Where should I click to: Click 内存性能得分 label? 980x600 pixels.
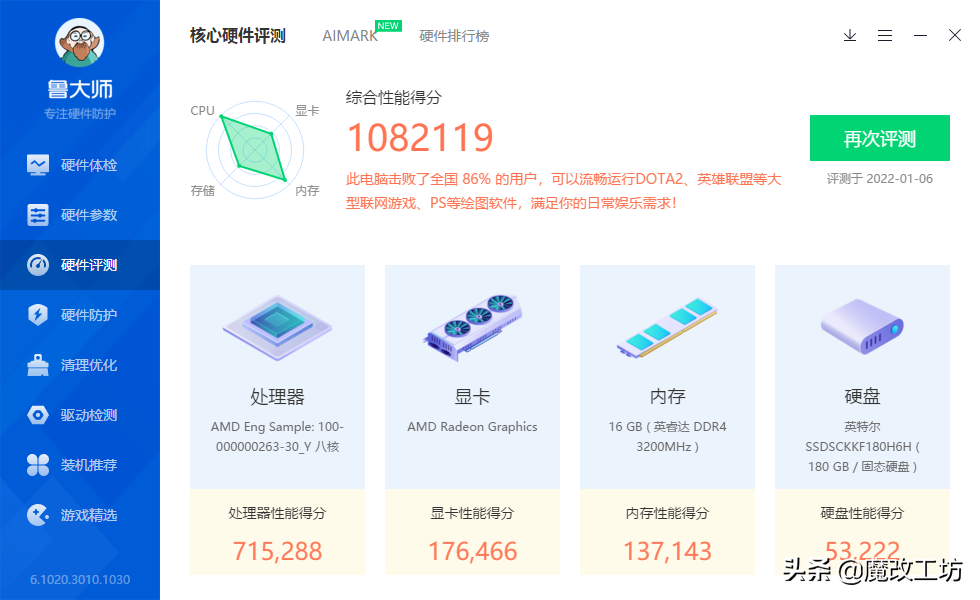[x=668, y=513]
